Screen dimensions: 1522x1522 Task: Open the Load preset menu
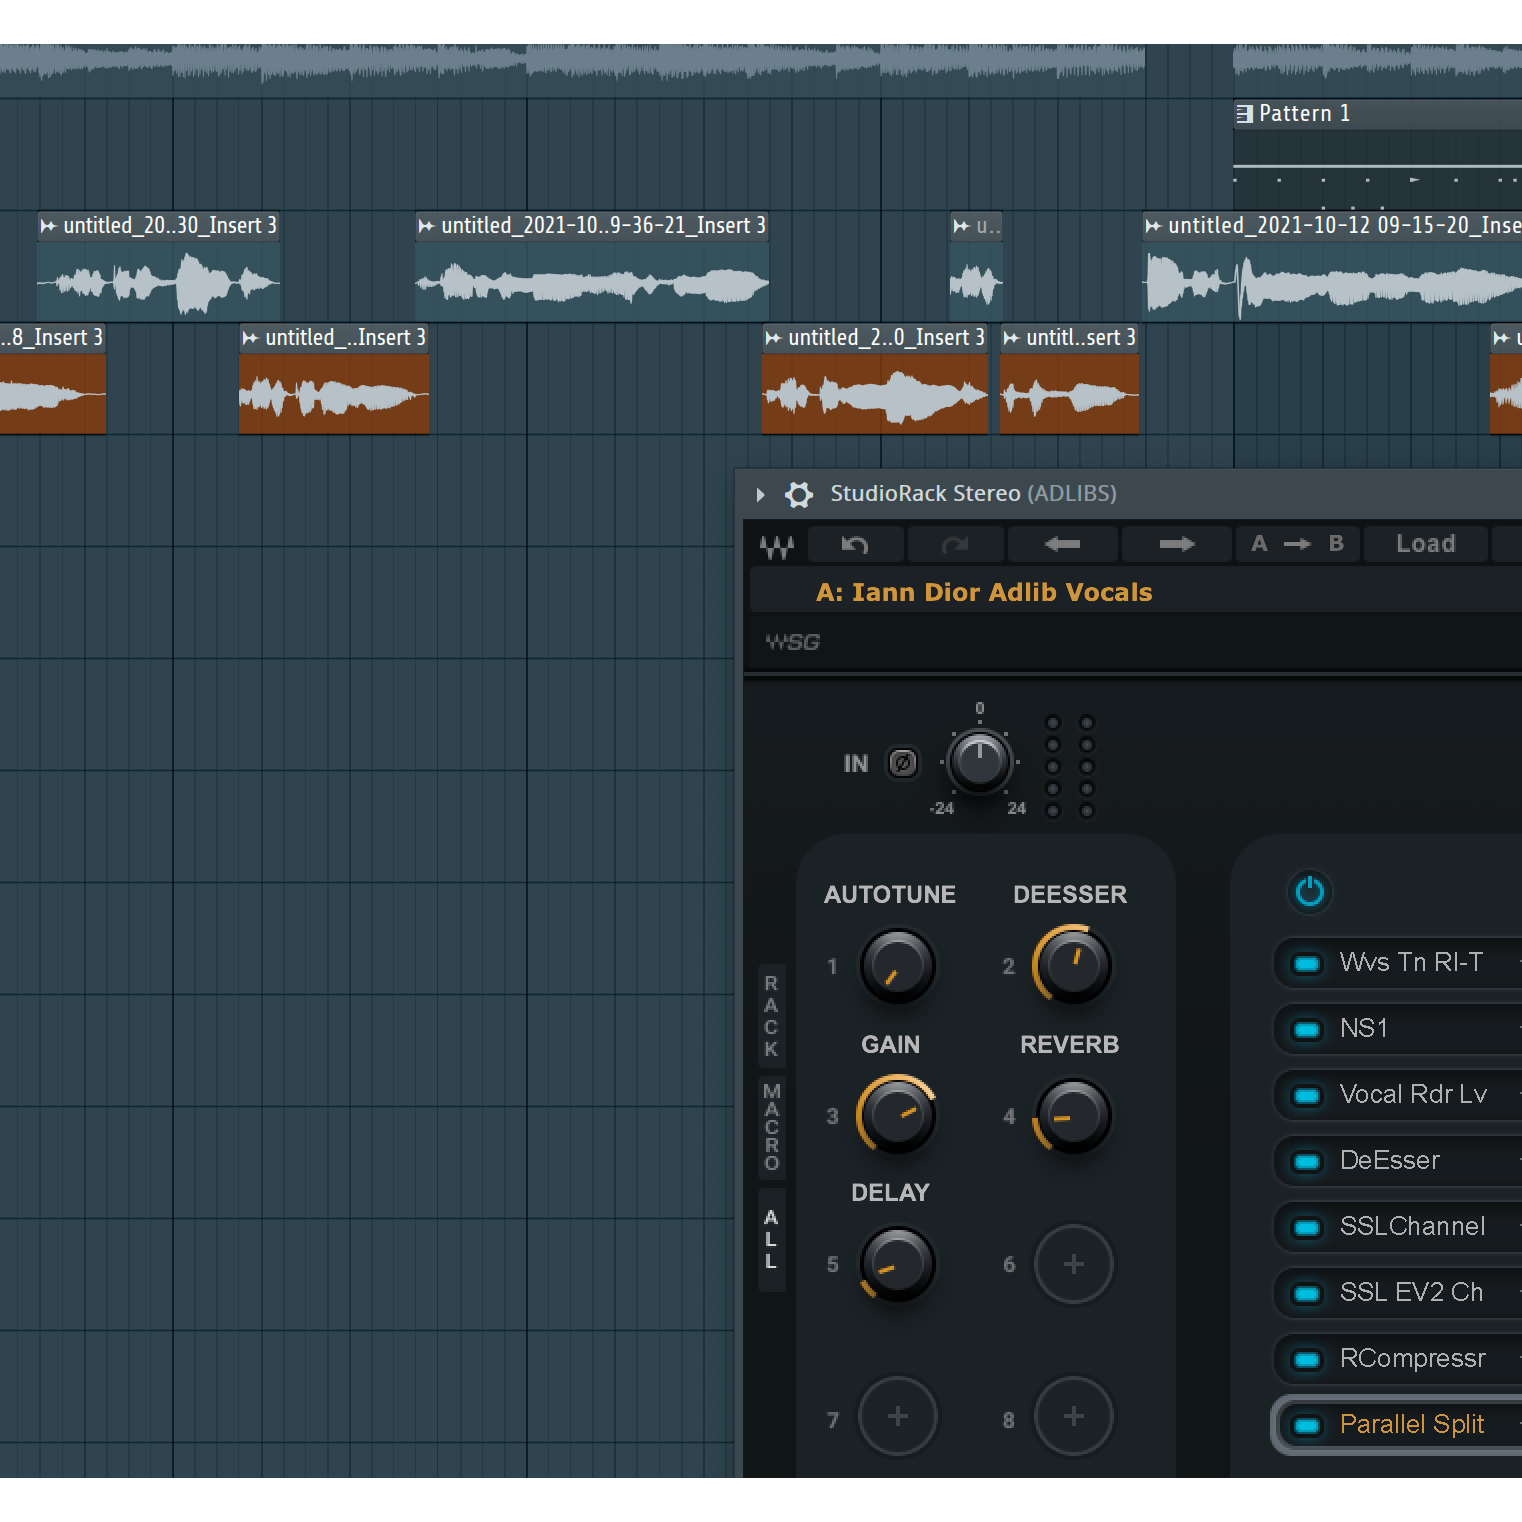[x=1426, y=544]
